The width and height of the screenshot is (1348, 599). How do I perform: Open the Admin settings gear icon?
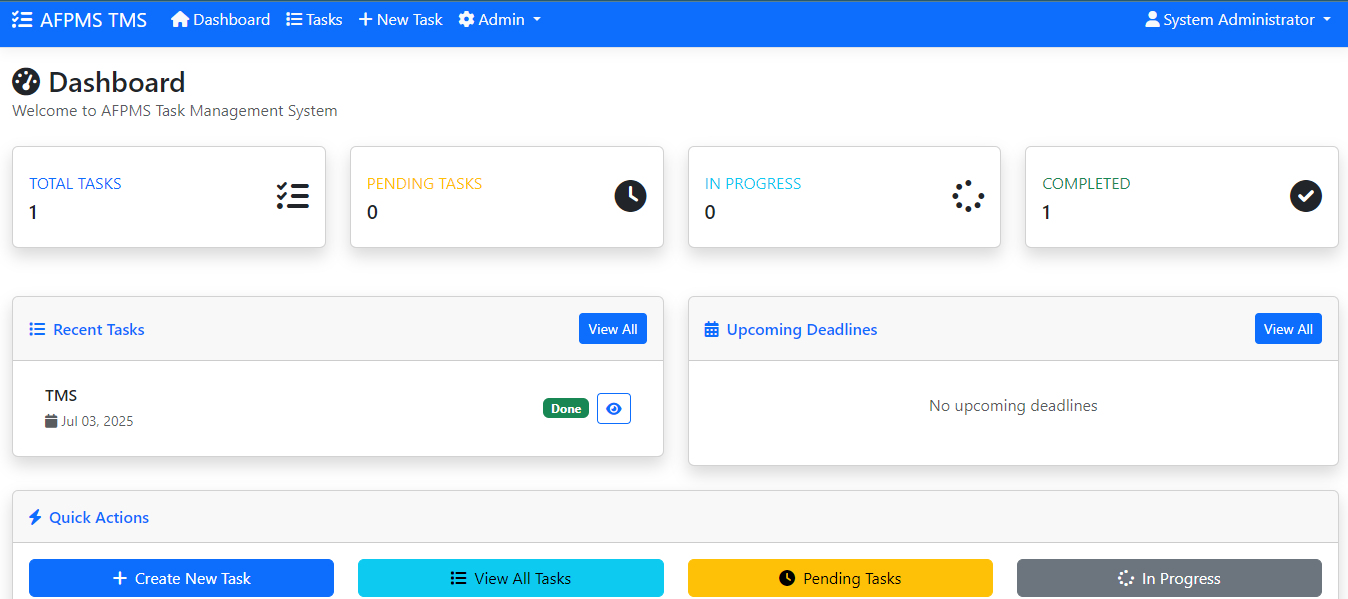[x=466, y=18]
